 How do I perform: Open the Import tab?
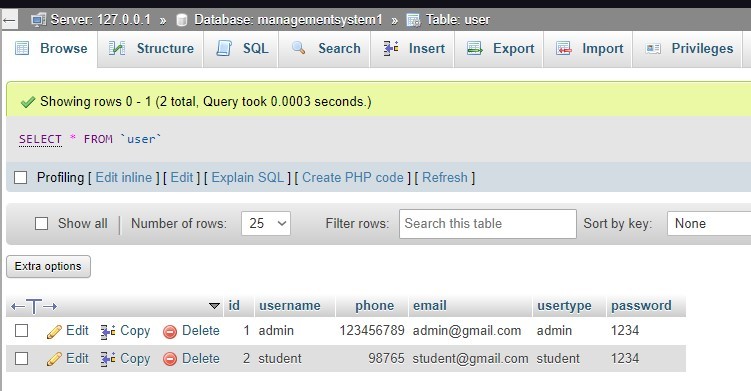[x=589, y=48]
